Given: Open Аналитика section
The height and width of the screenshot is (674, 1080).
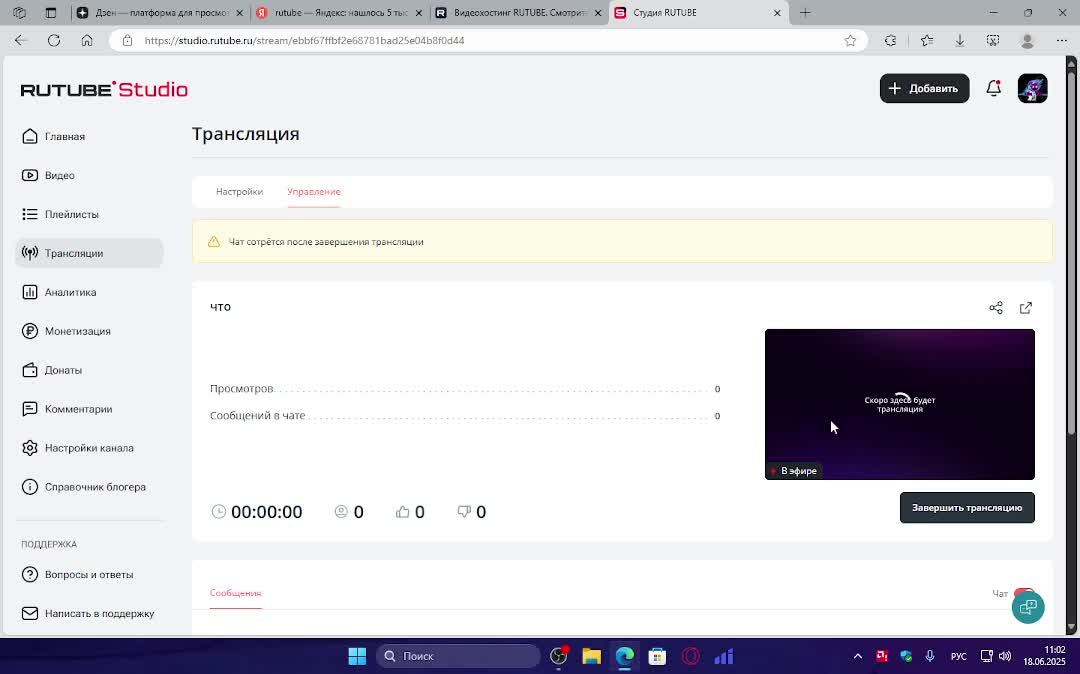Looking at the screenshot, I should (x=59, y=292).
